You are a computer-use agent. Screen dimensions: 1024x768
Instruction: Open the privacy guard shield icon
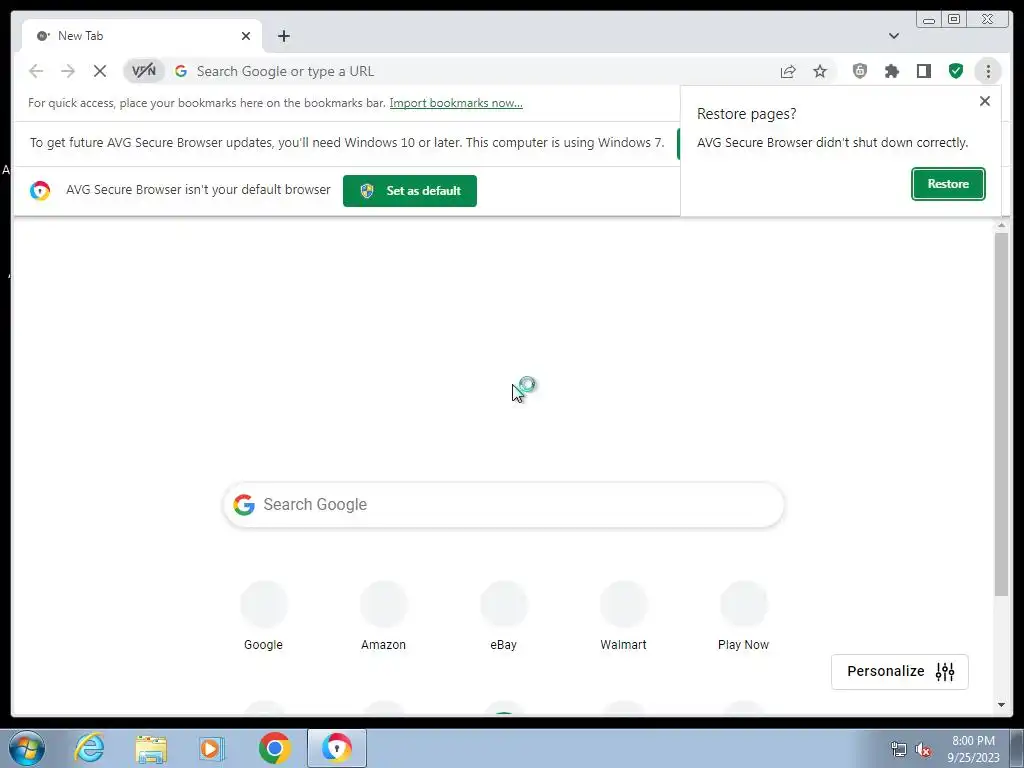point(859,71)
